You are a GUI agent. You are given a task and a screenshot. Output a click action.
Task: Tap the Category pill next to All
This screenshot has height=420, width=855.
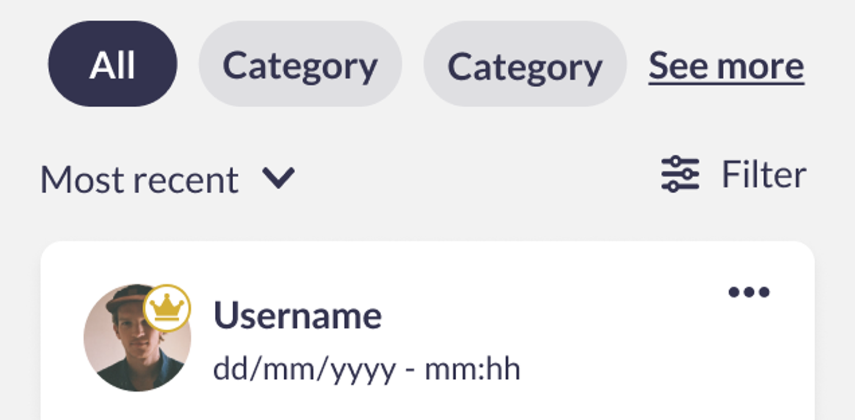click(300, 66)
